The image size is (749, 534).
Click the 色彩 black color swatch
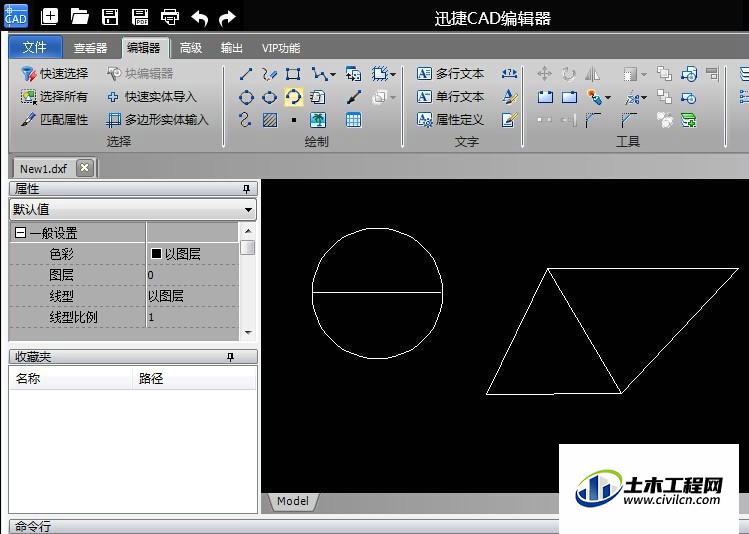[156, 254]
